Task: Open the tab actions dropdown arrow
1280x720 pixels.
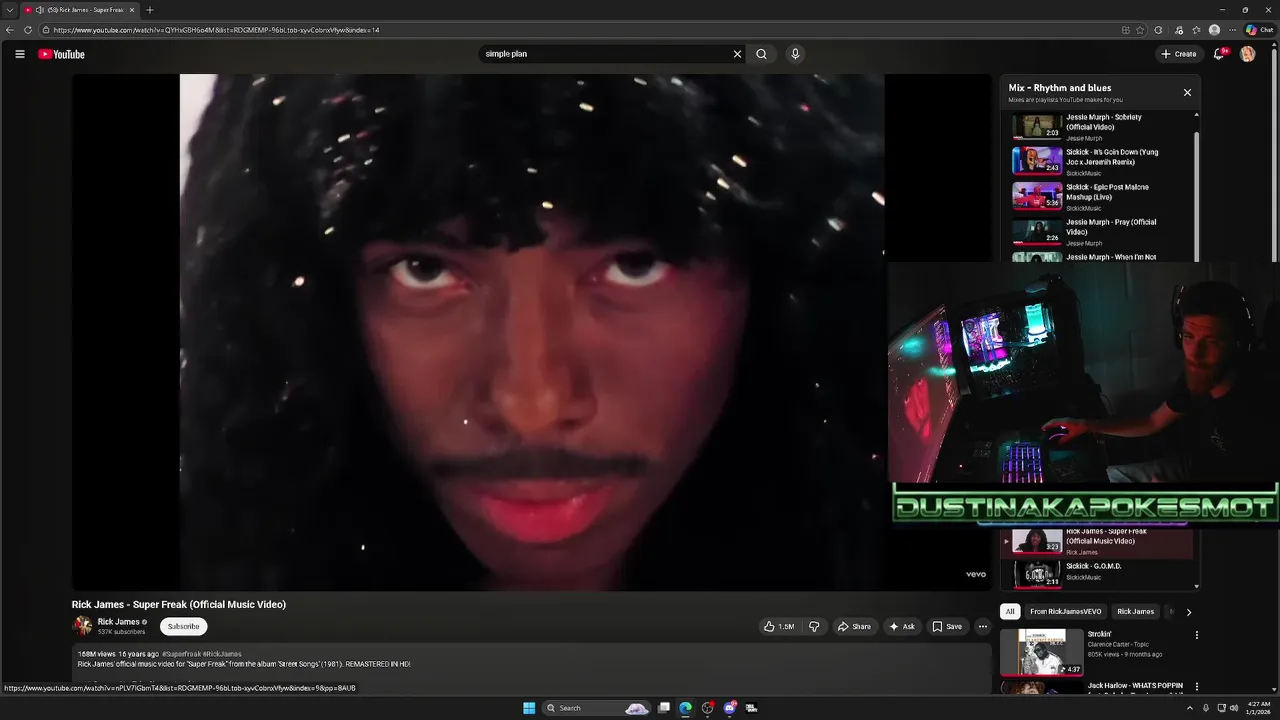Action: (10, 10)
